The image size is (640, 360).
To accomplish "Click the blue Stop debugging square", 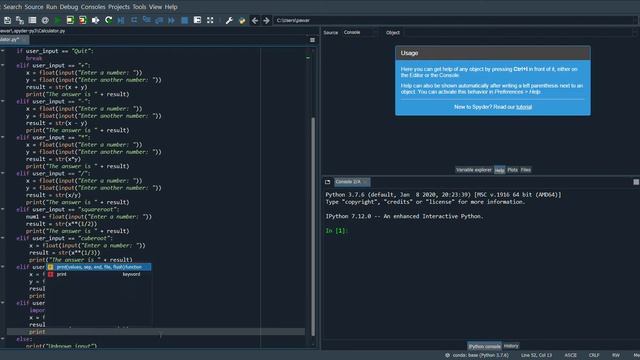I will click(184, 20).
